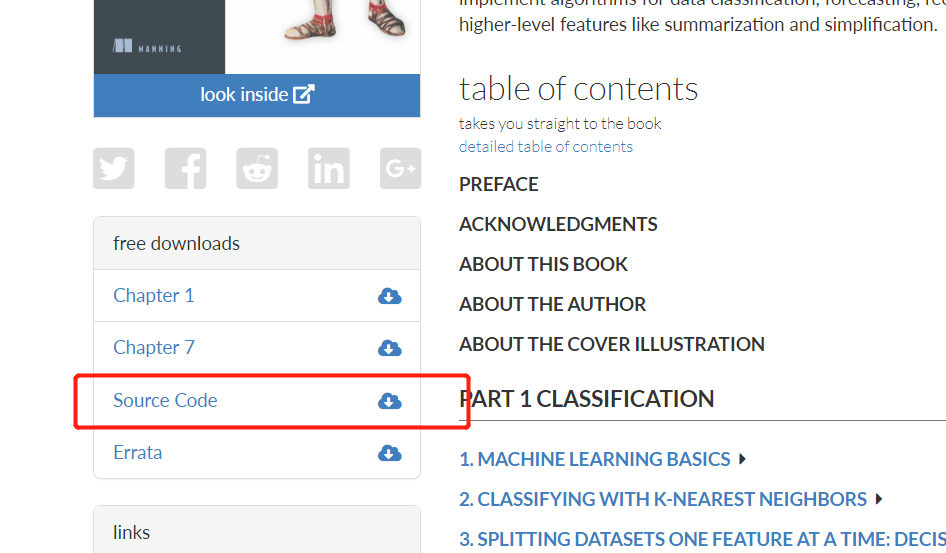Share the book on Facebook
The width and height of the screenshot is (946, 553).
185,168
